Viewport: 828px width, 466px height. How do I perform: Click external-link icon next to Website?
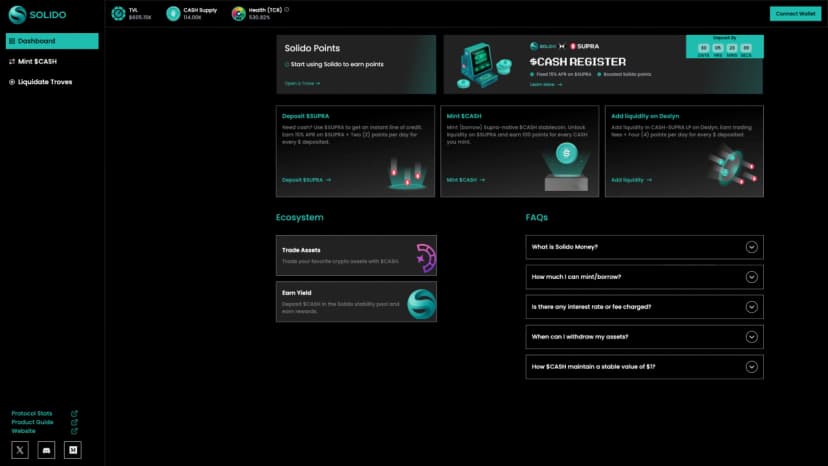(x=74, y=431)
